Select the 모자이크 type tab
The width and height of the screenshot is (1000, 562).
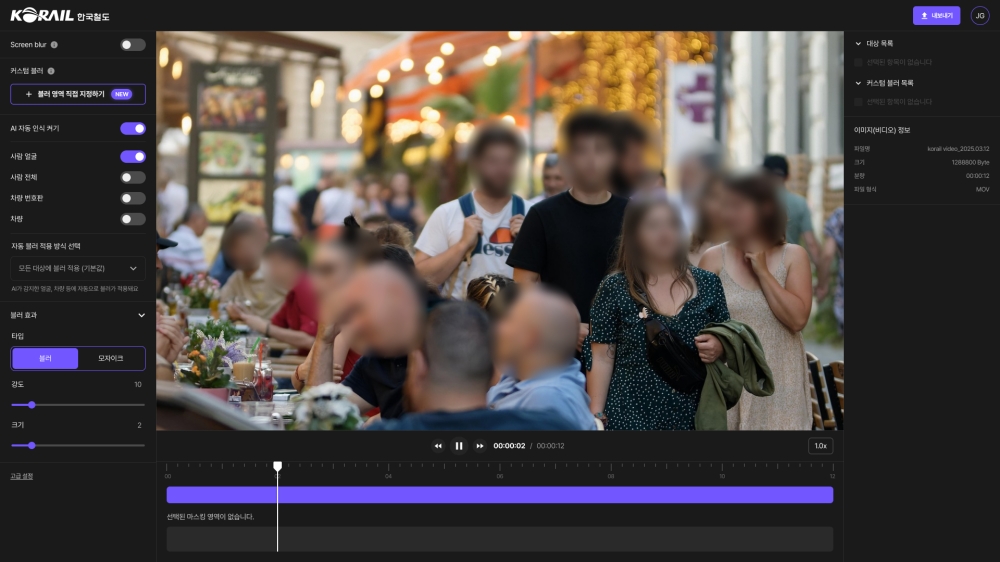(x=111, y=358)
